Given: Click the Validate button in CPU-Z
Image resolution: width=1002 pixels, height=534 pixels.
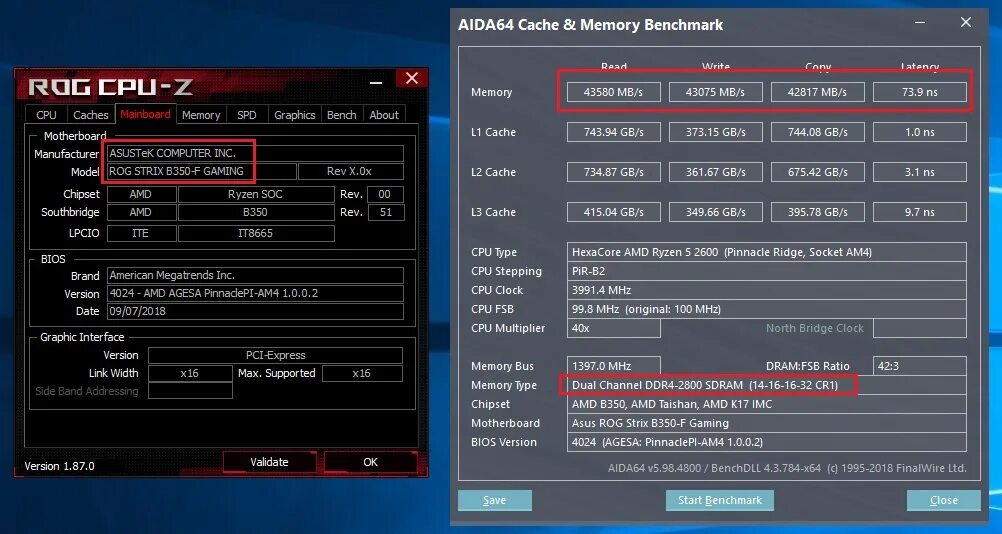Looking at the screenshot, I should point(269,462).
